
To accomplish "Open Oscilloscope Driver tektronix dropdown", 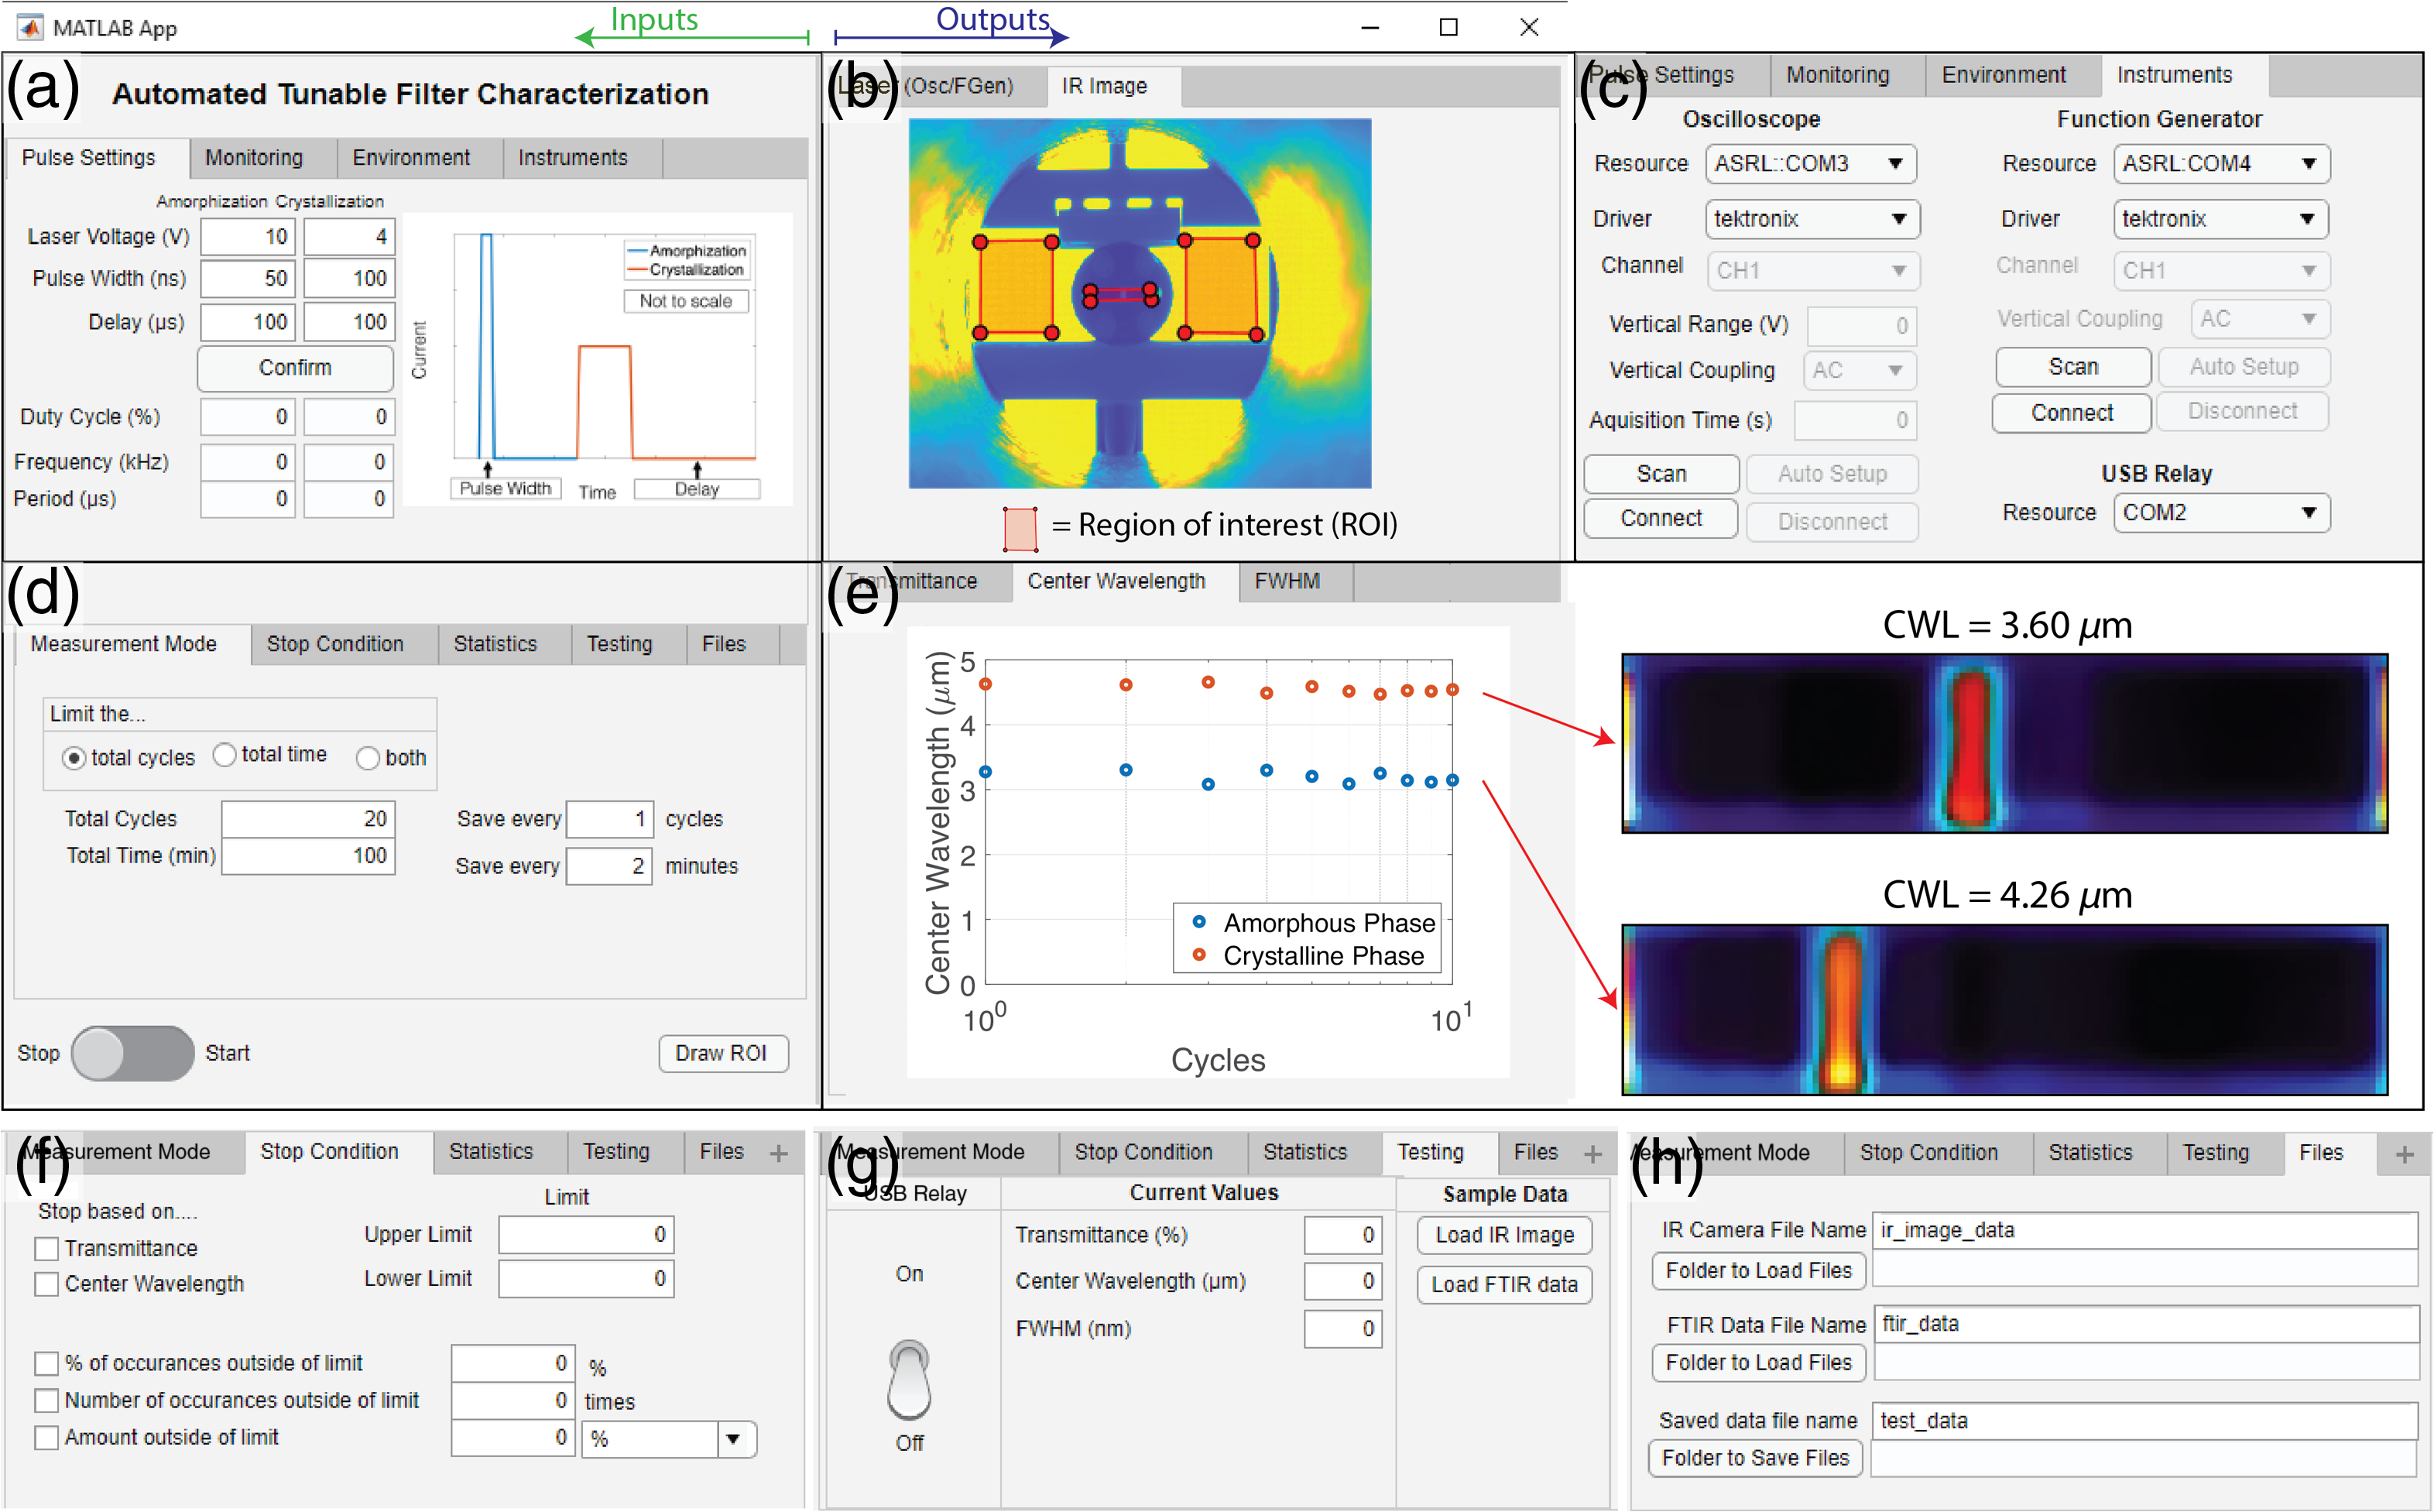I will 1812,219.
